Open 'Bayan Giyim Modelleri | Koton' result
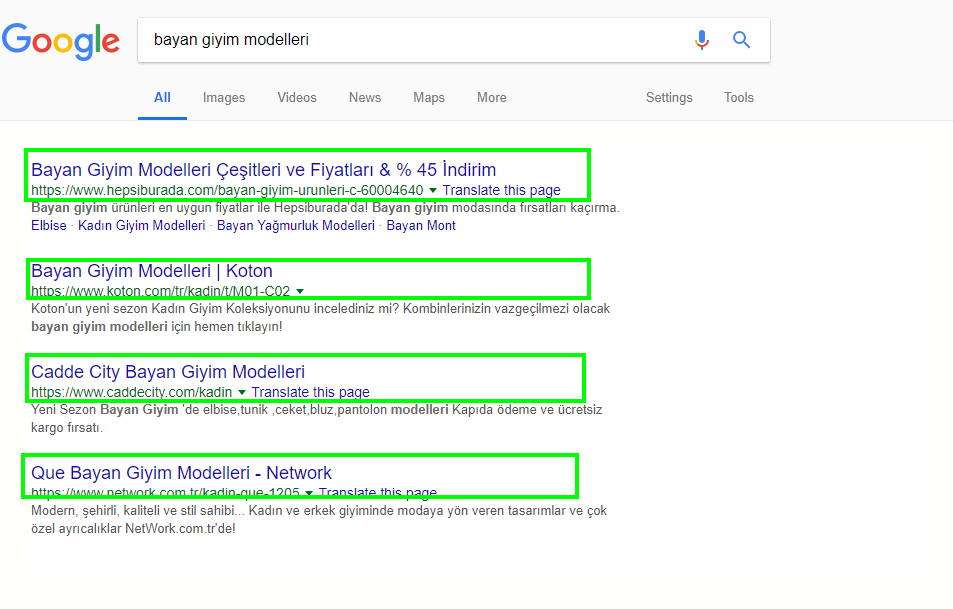Image resolution: width=953 pixels, height=609 pixels. coord(152,270)
